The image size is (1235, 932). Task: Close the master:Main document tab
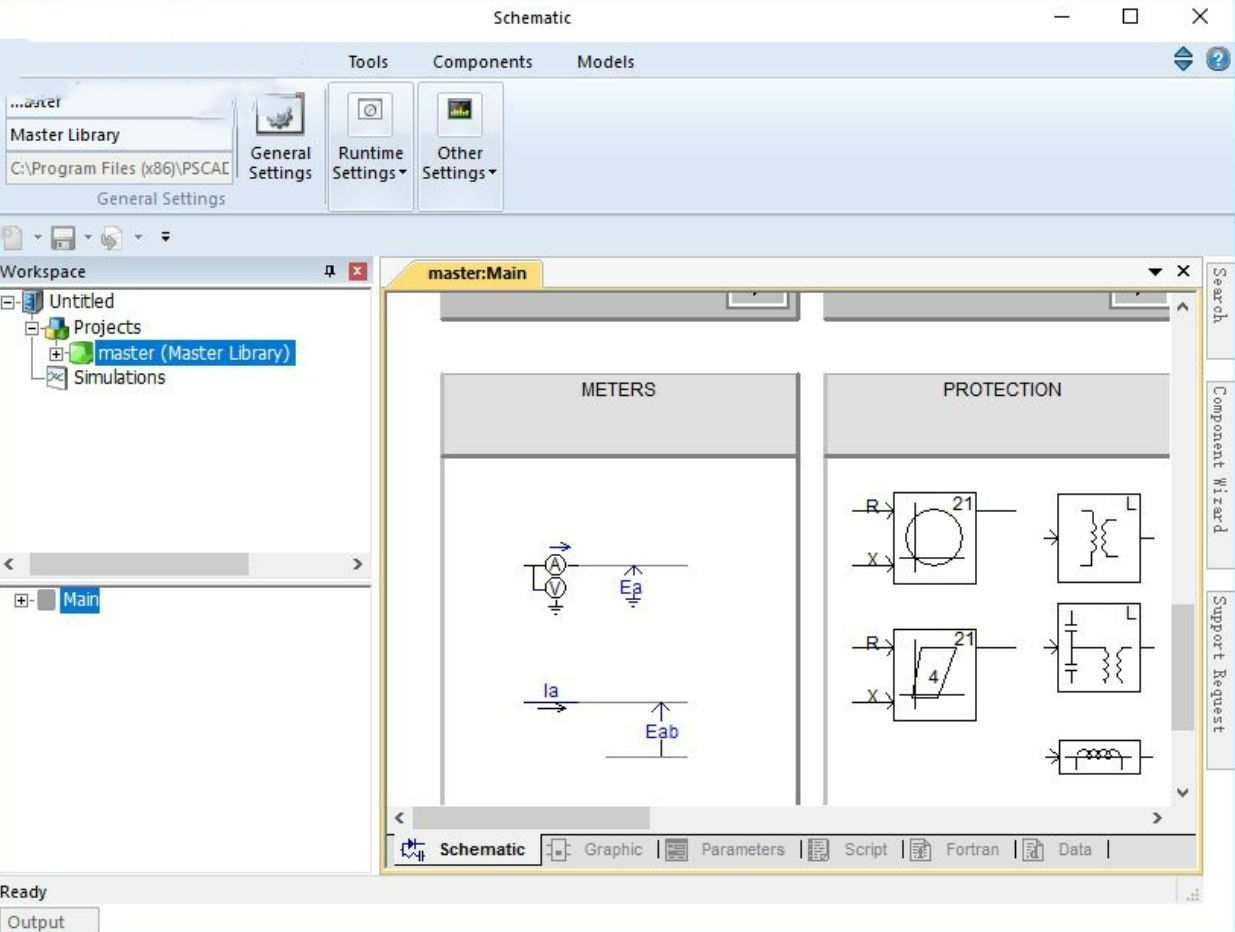(x=1183, y=271)
